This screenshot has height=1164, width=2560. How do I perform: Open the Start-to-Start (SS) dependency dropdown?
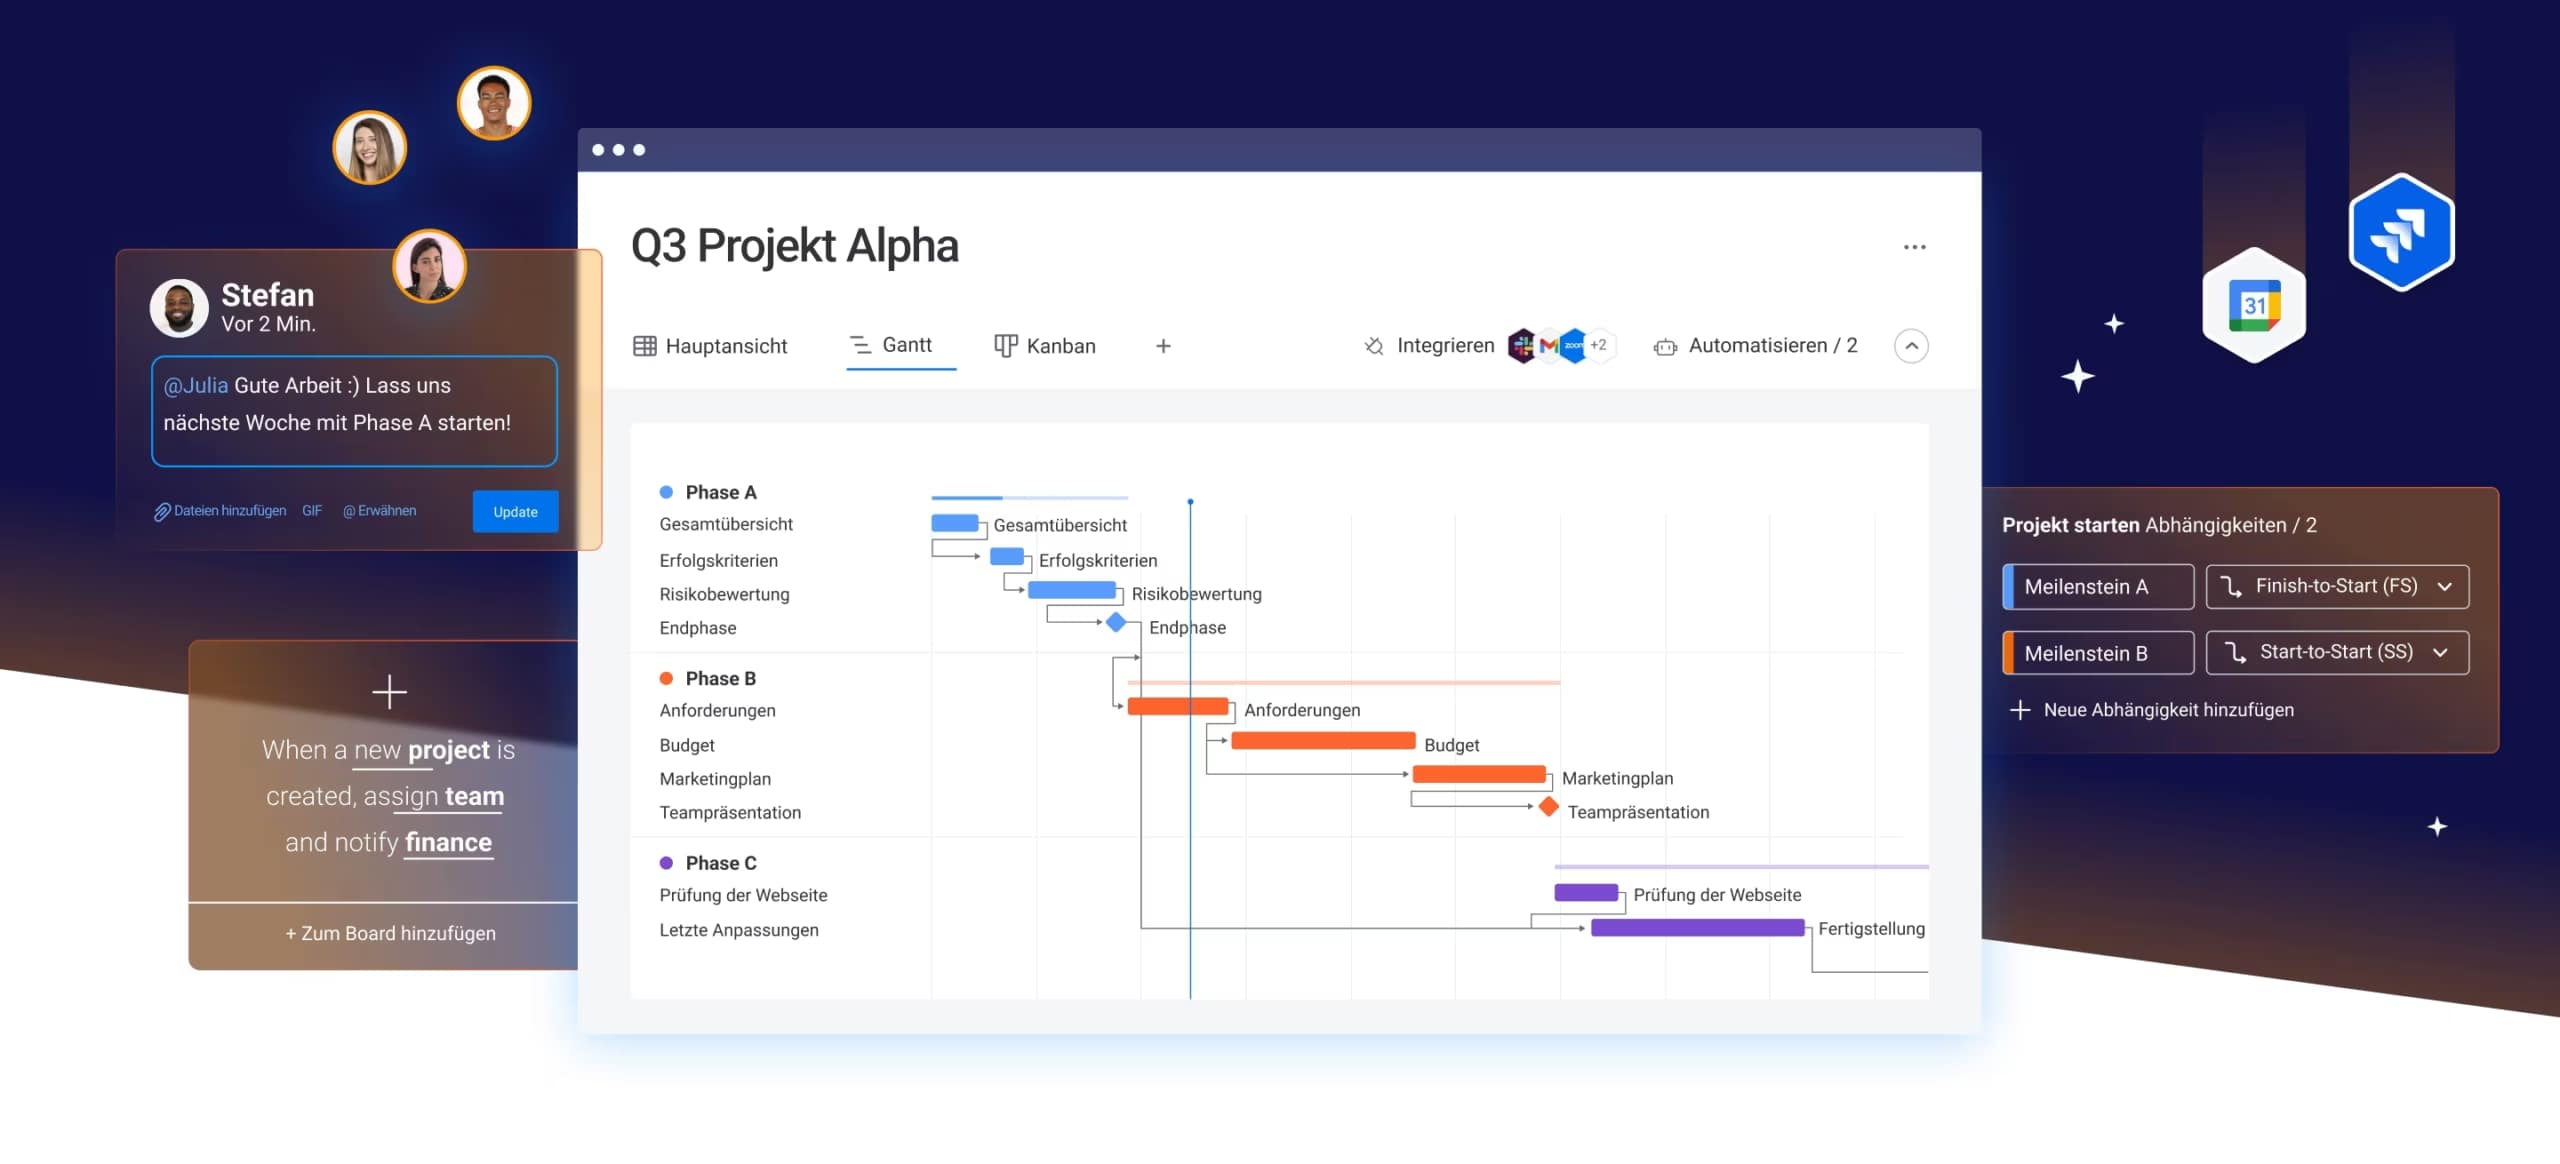2337,651
